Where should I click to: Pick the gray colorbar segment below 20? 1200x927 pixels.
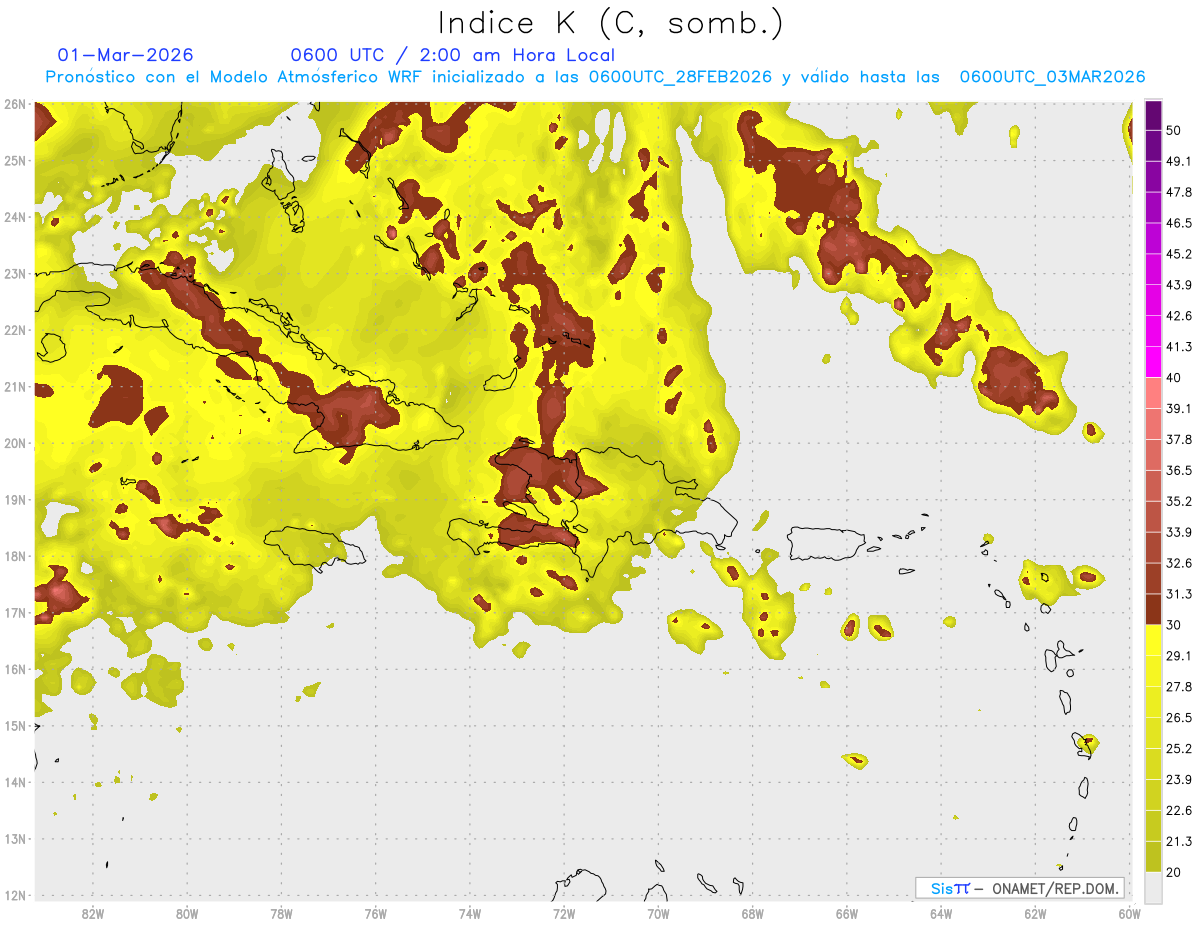click(x=1153, y=886)
